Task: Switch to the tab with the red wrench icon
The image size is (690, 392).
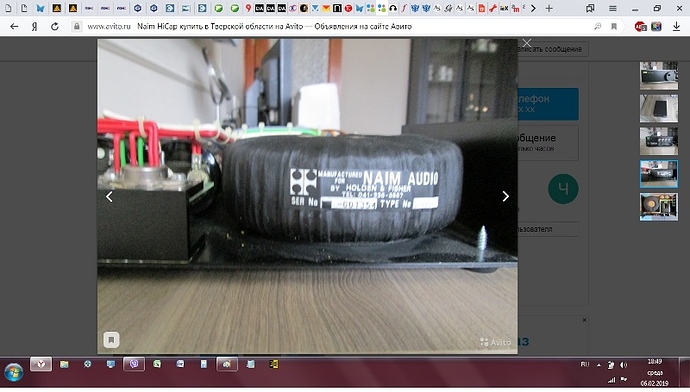Action: [493, 8]
